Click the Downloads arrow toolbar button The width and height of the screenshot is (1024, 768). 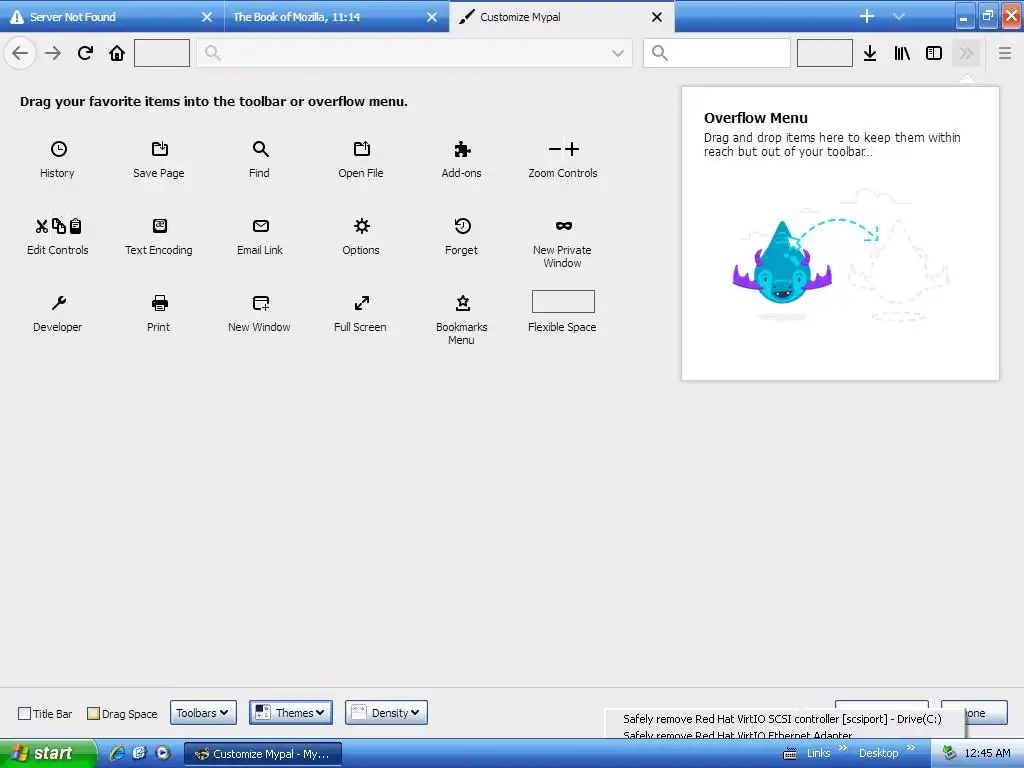[870, 53]
